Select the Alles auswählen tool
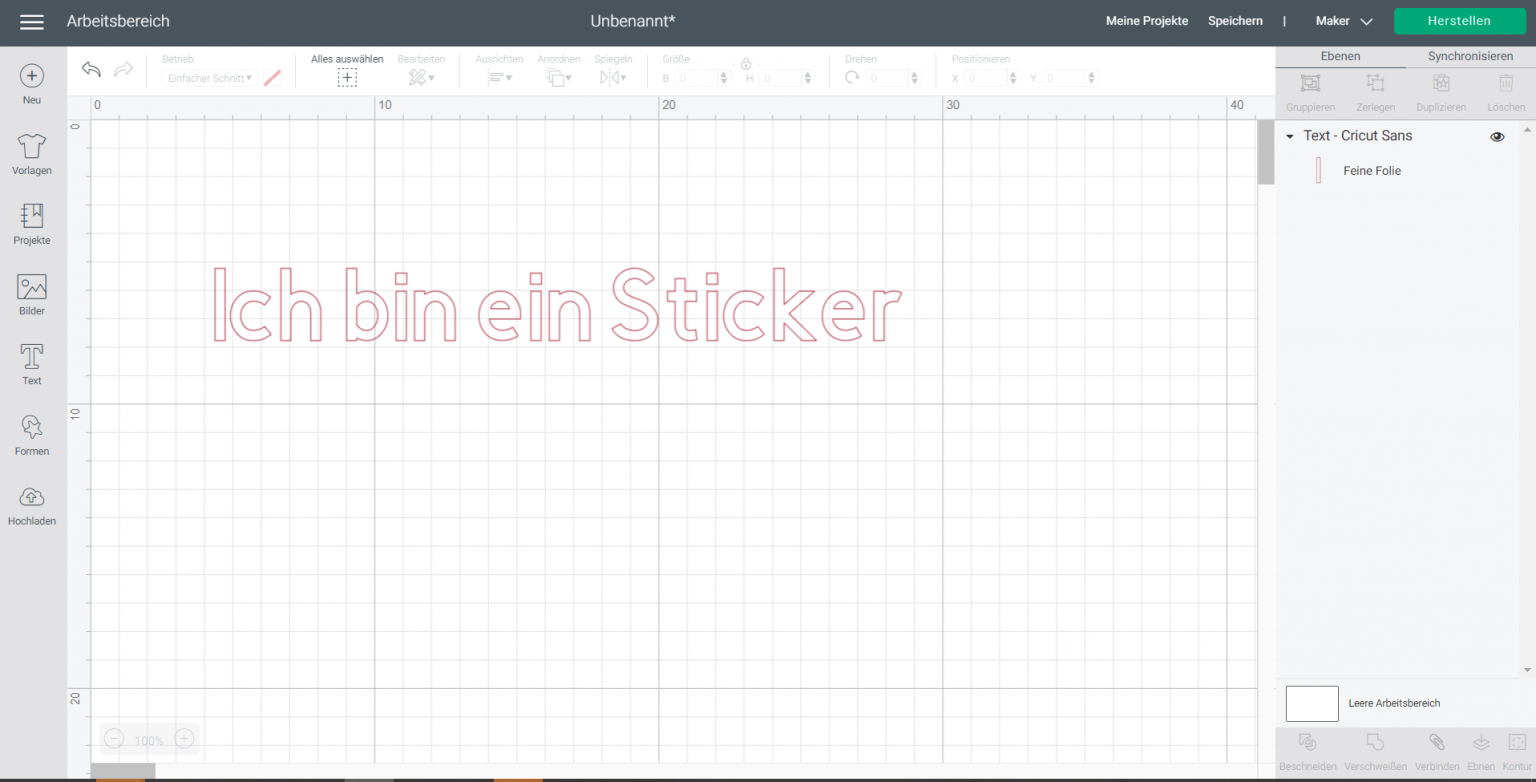 346,76
